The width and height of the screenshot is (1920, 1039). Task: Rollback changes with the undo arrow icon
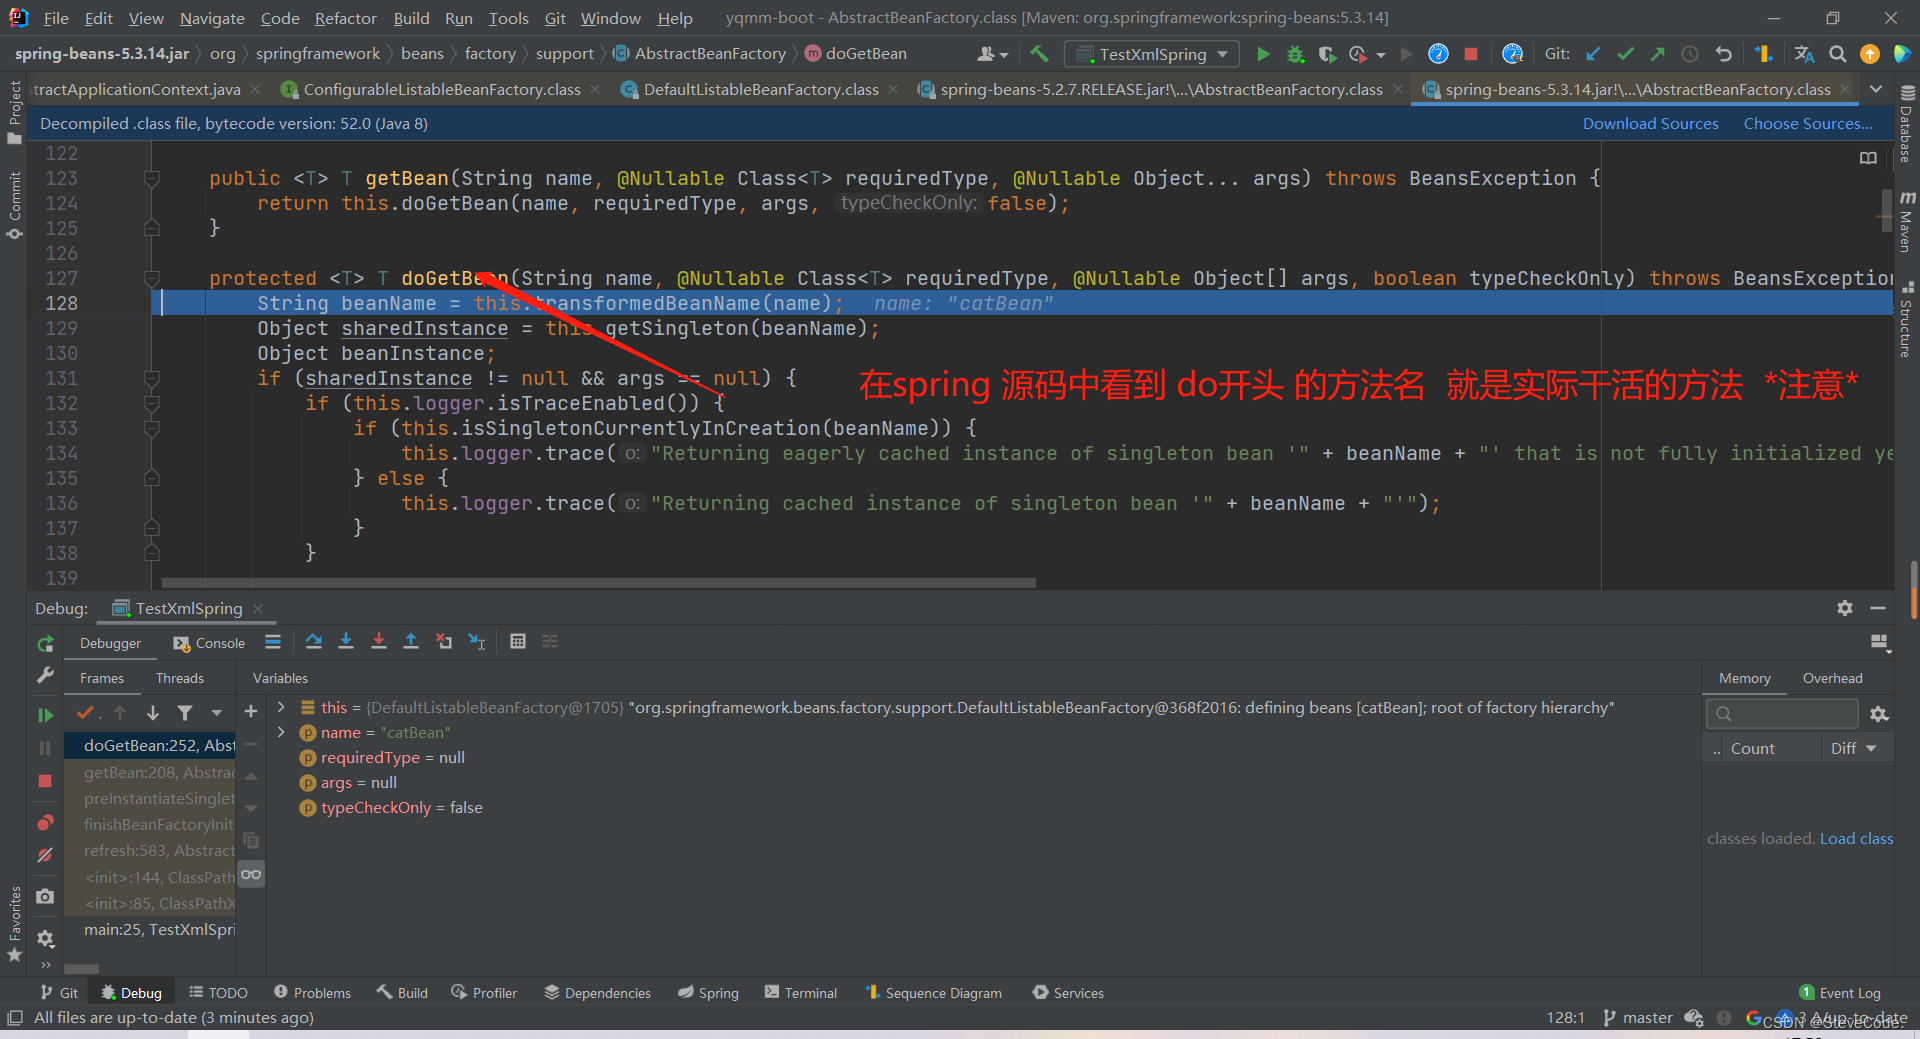pyautogui.click(x=1723, y=54)
